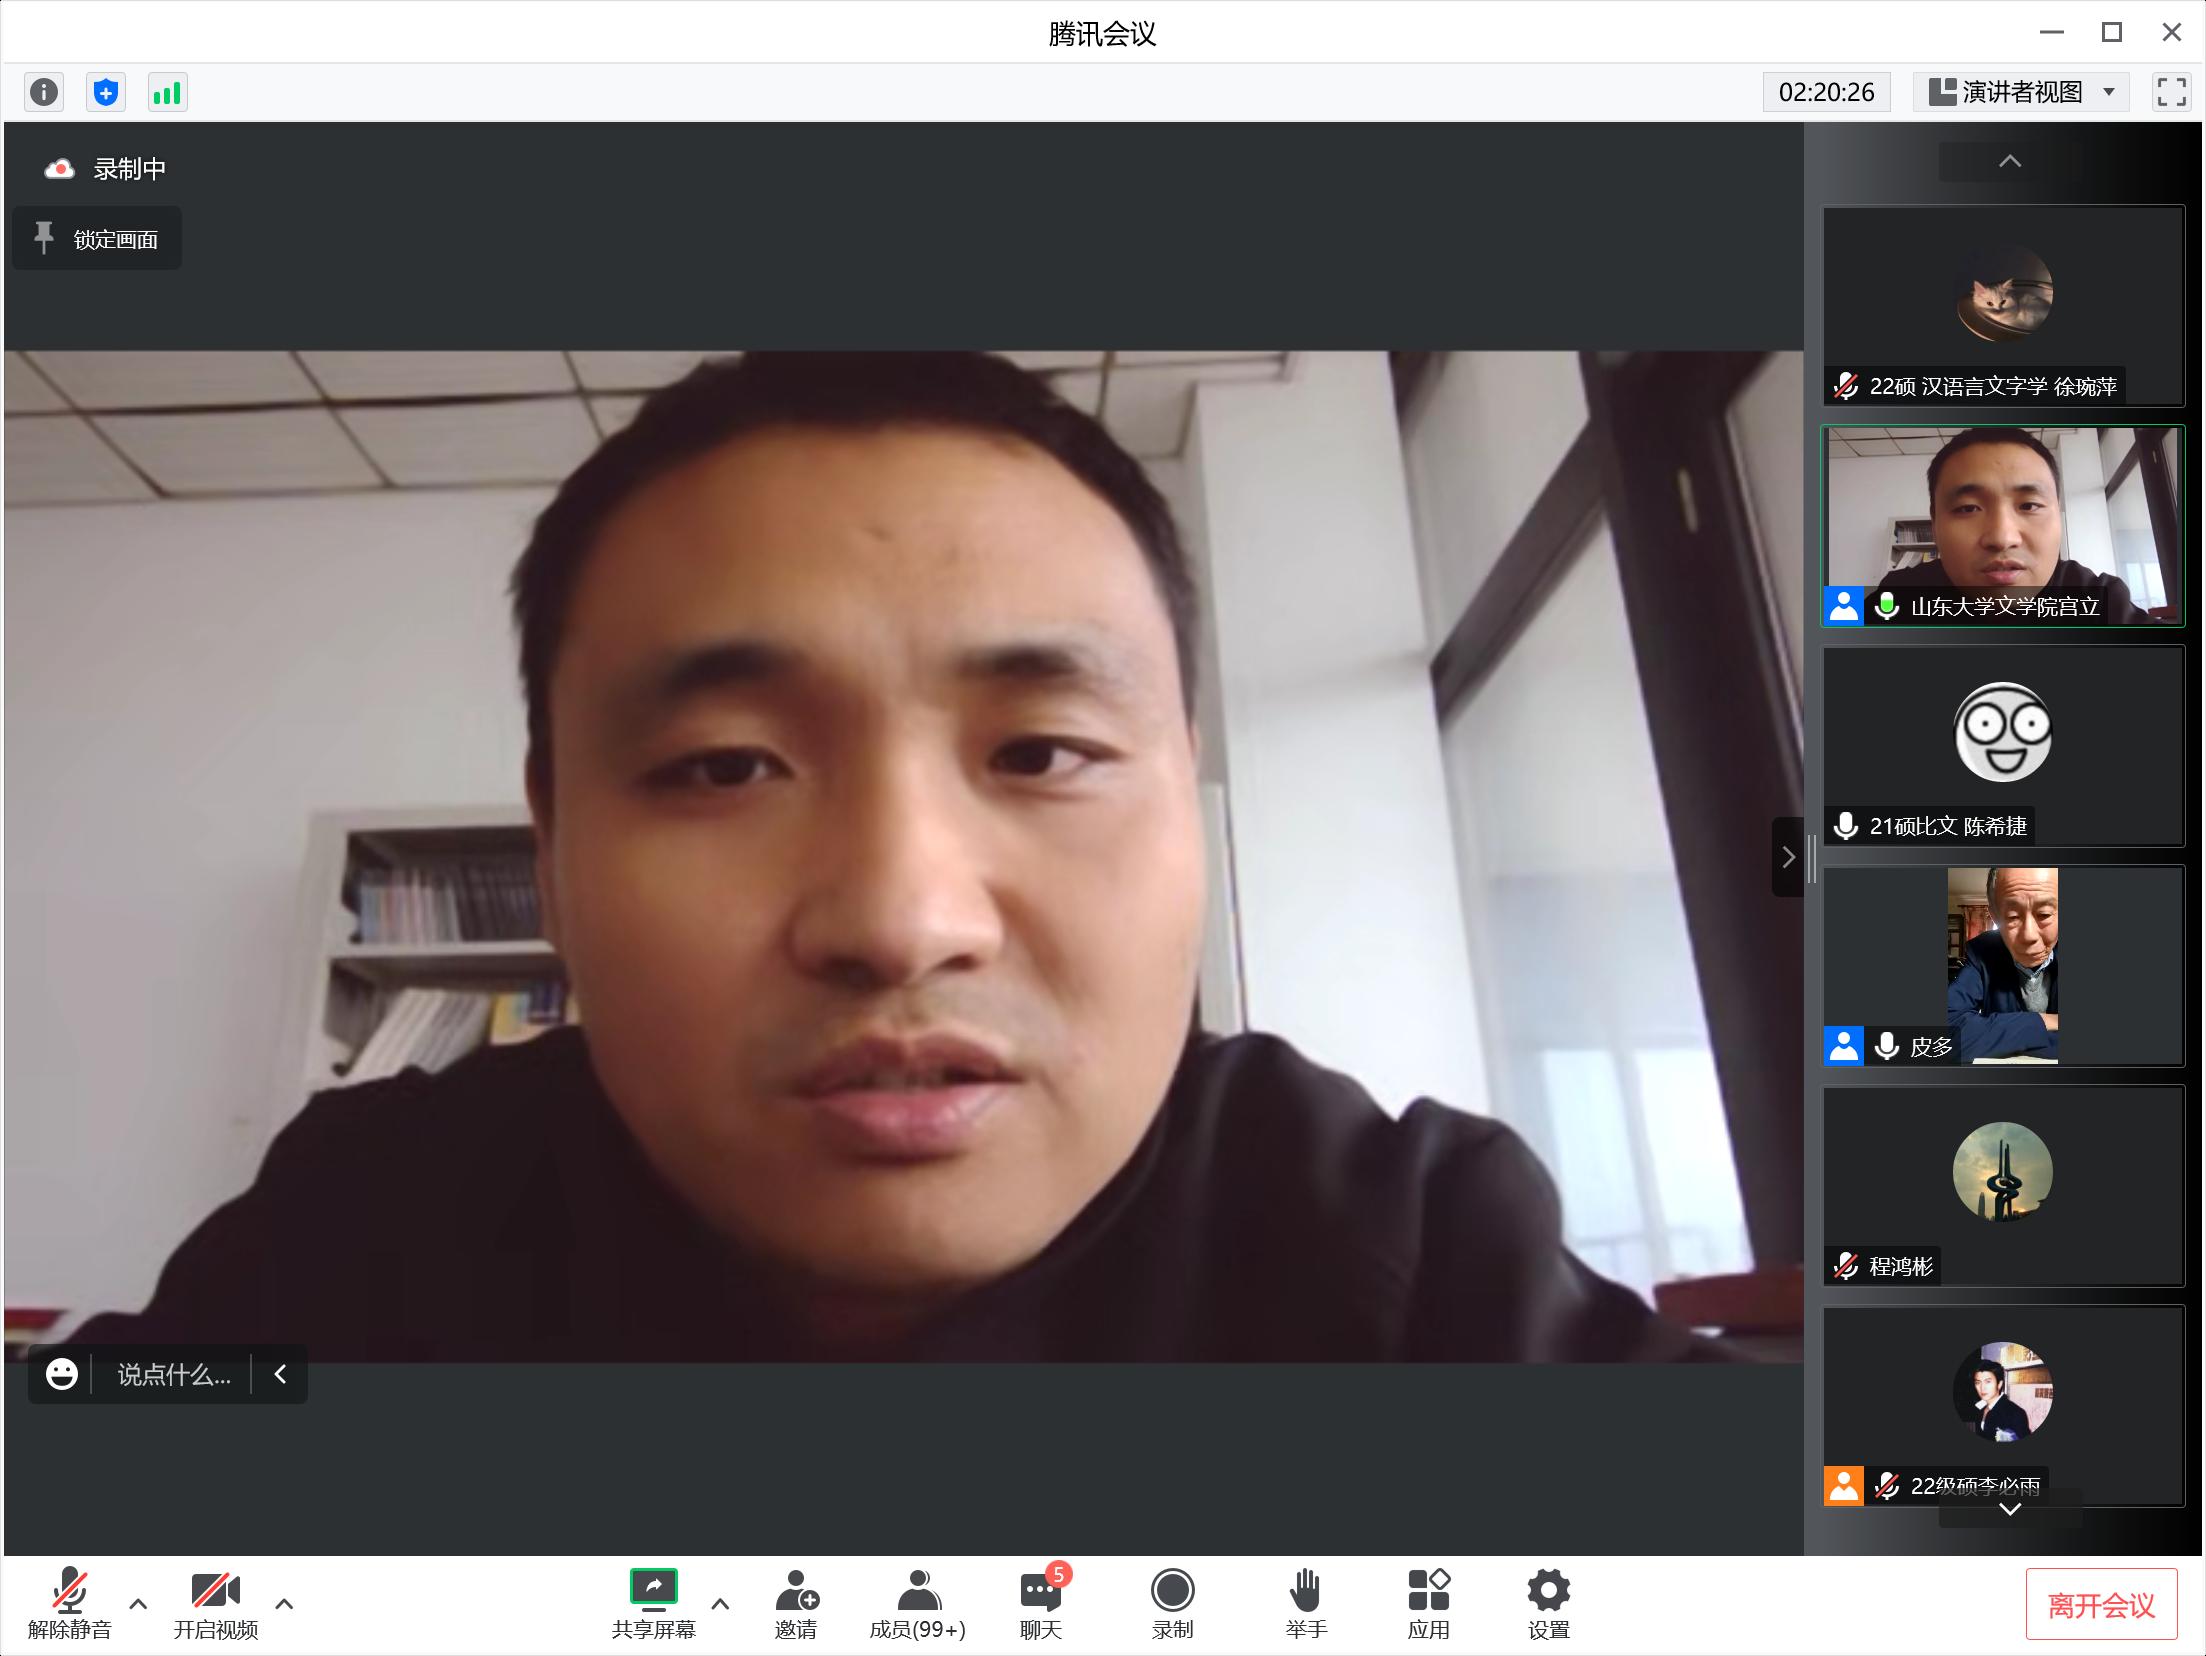
Task: Expand the share screen options arrow
Action: click(x=719, y=1604)
